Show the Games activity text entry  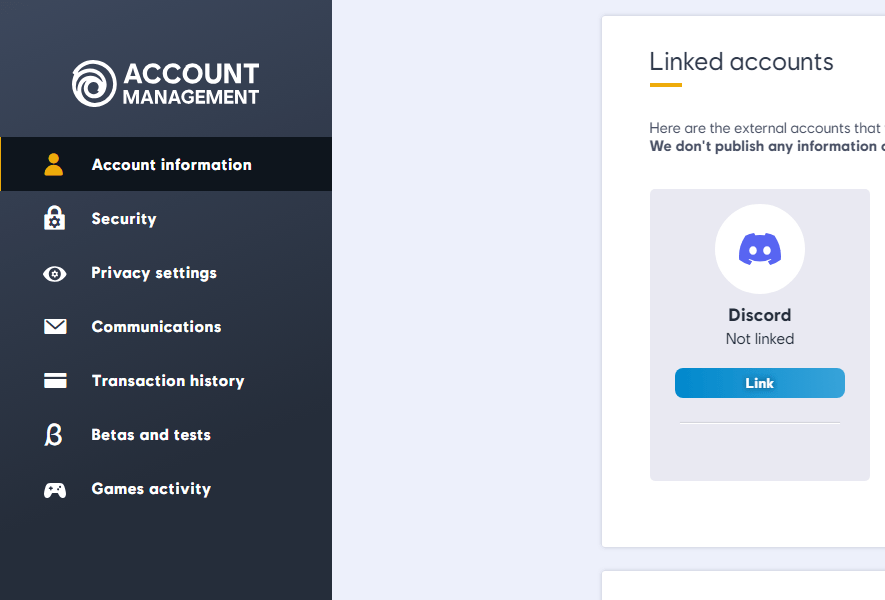click(x=151, y=489)
